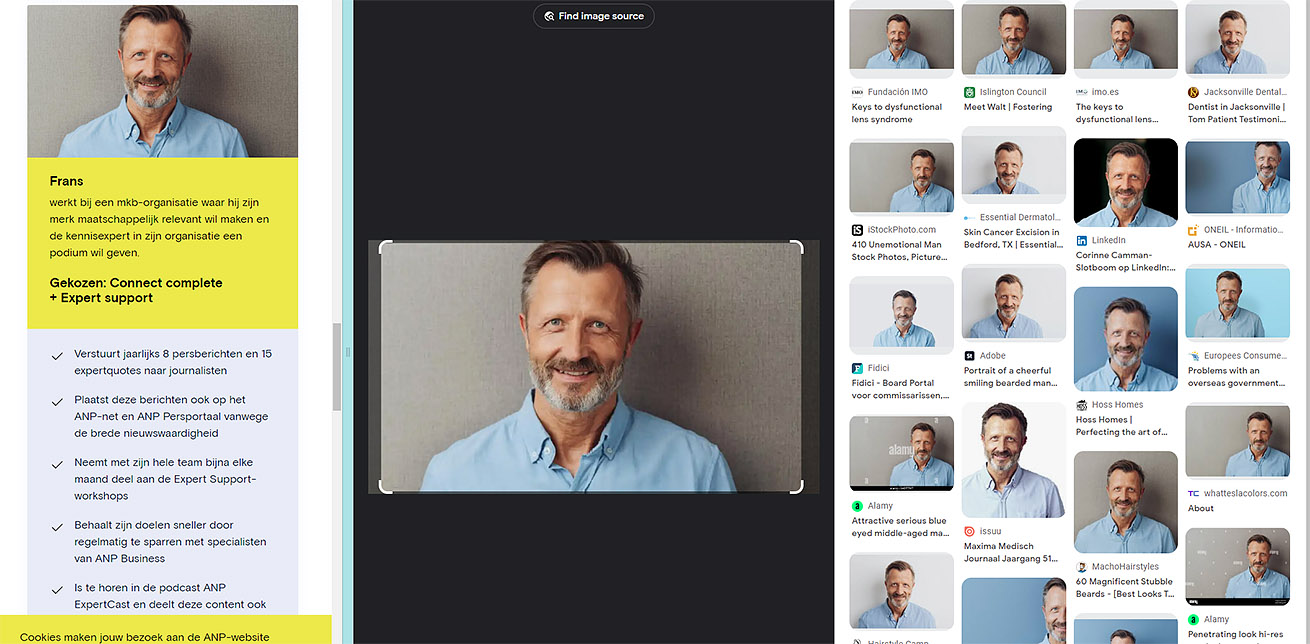Image resolution: width=1310 pixels, height=644 pixels.
Task: Click the Find image source button
Action: click(593, 16)
